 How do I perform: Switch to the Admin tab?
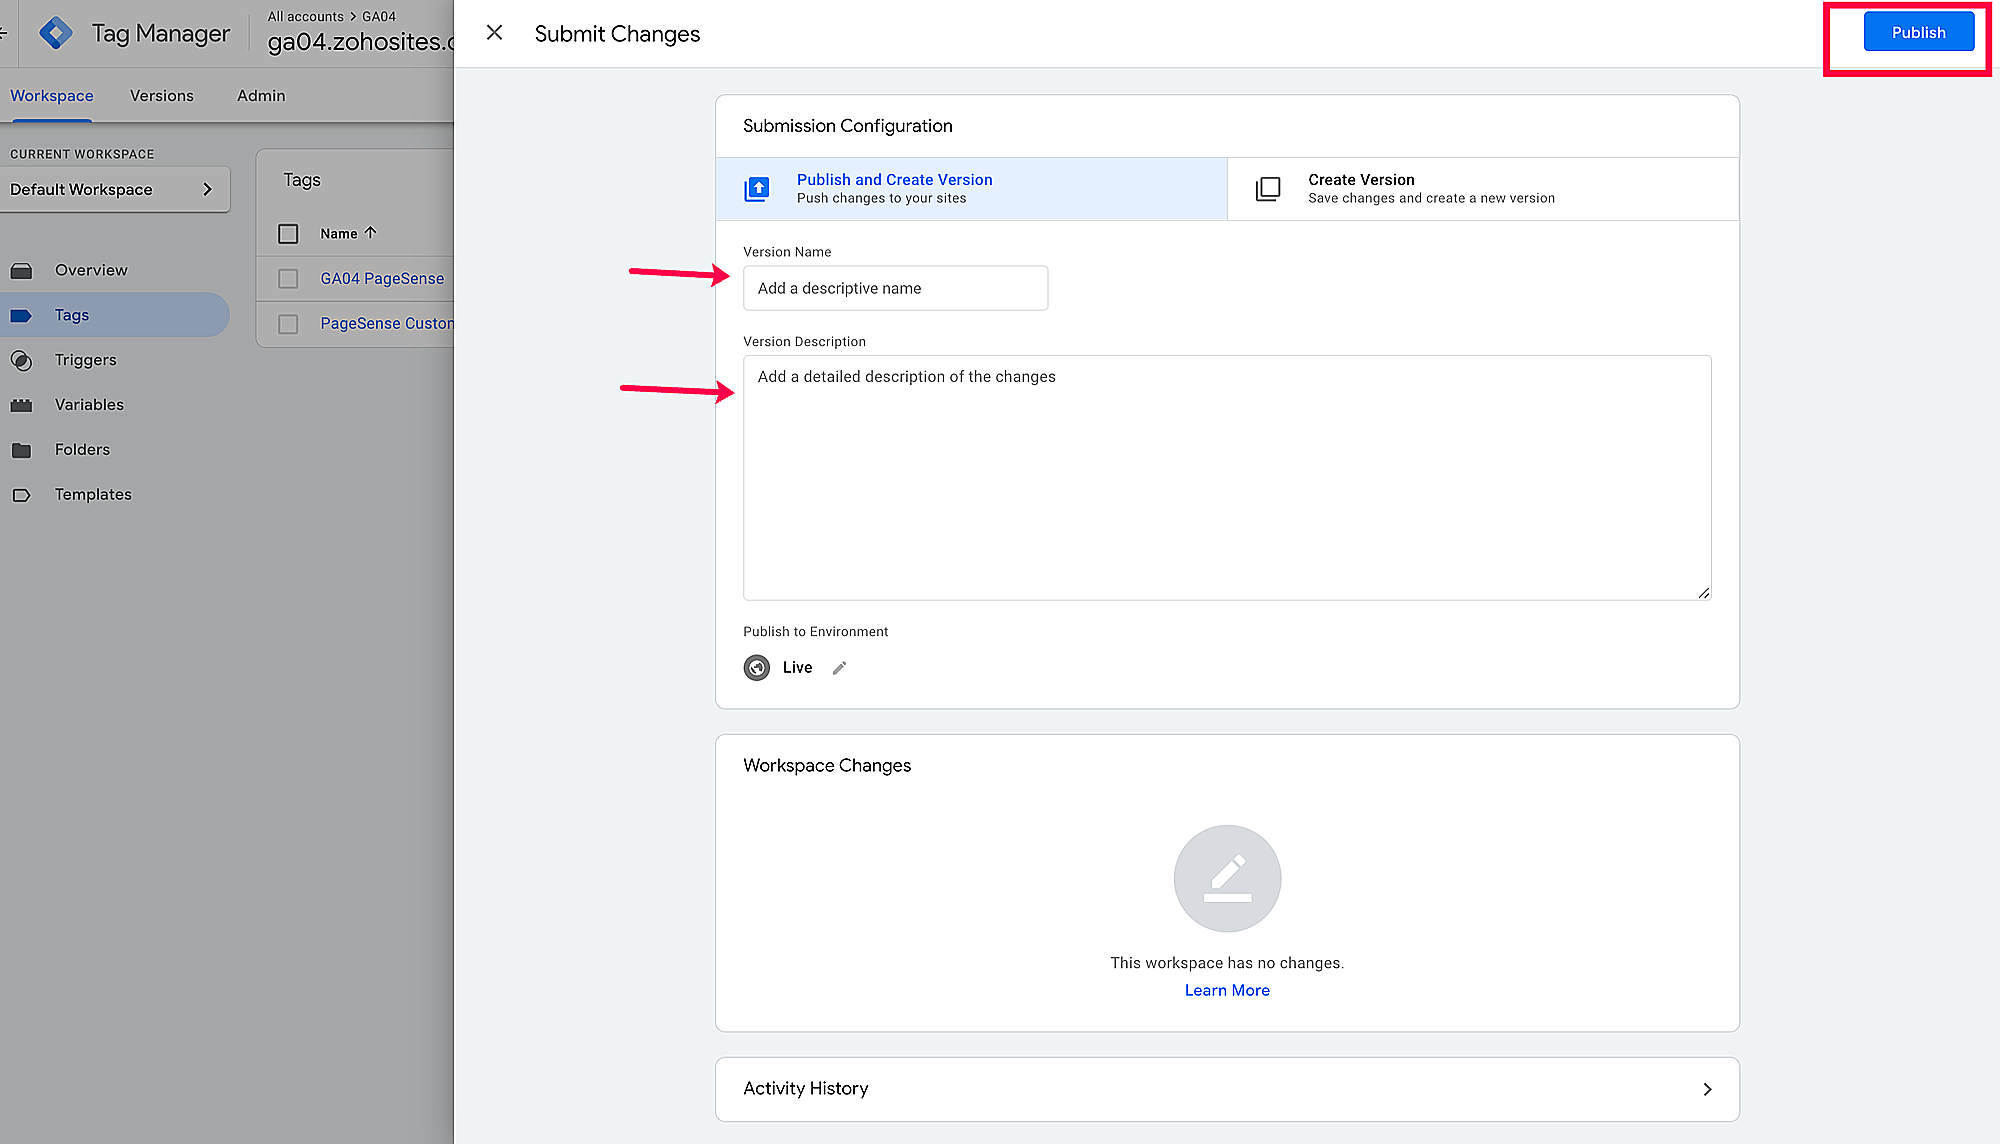click(x=261, y=96)
